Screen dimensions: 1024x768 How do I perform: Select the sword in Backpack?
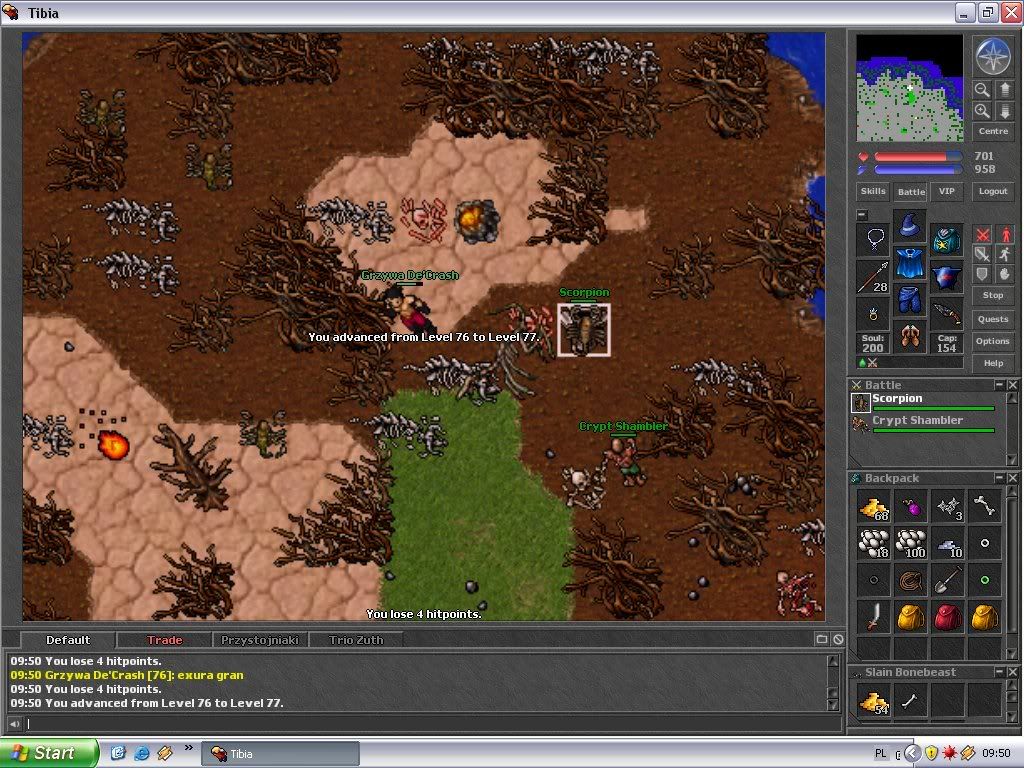[x=874, y=617]
